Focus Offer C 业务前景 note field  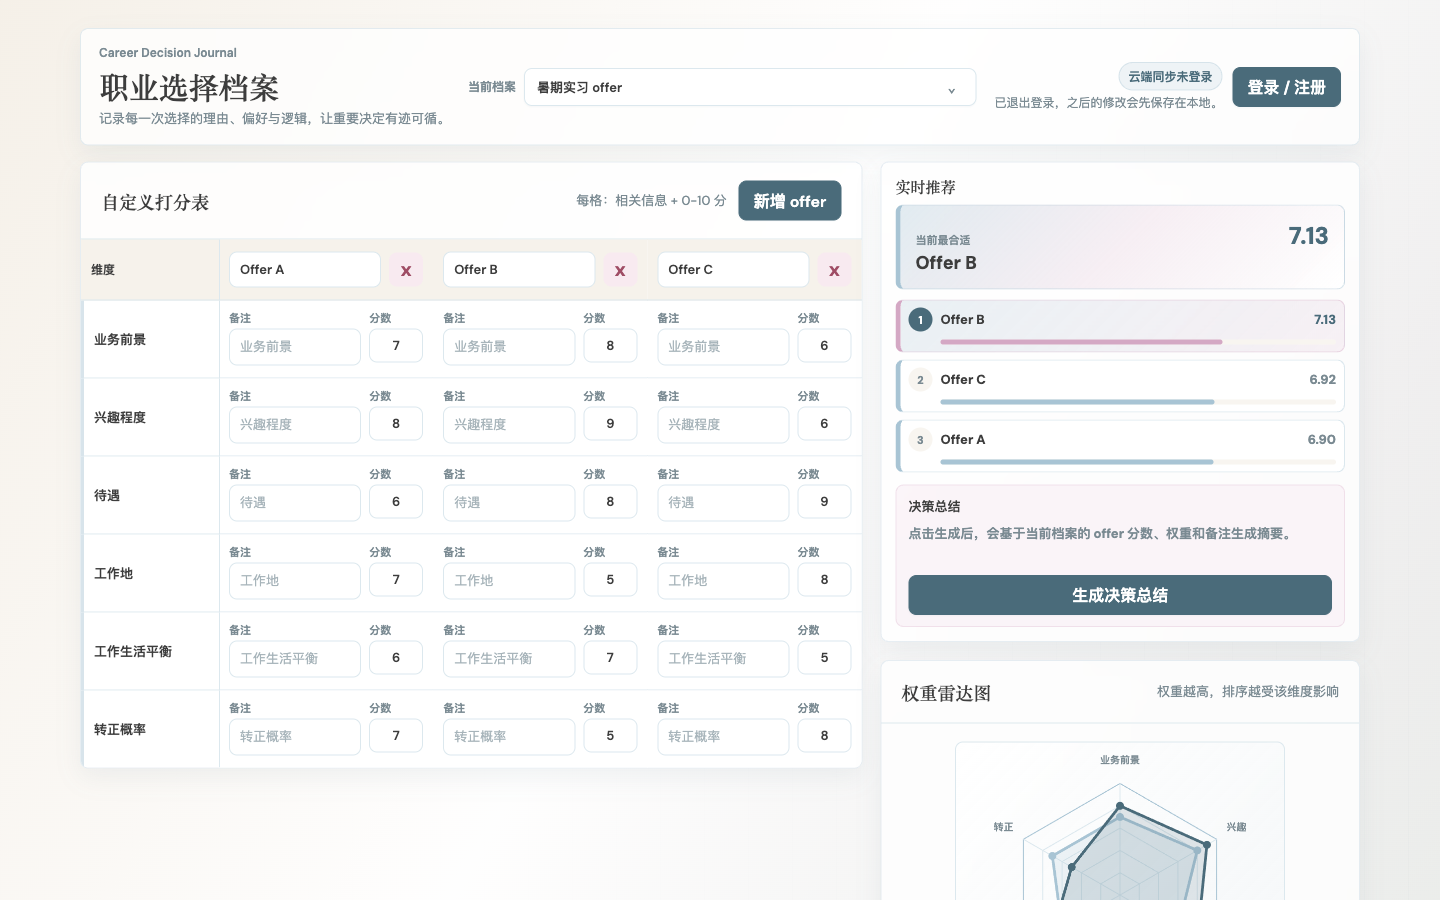coord(723,347)
